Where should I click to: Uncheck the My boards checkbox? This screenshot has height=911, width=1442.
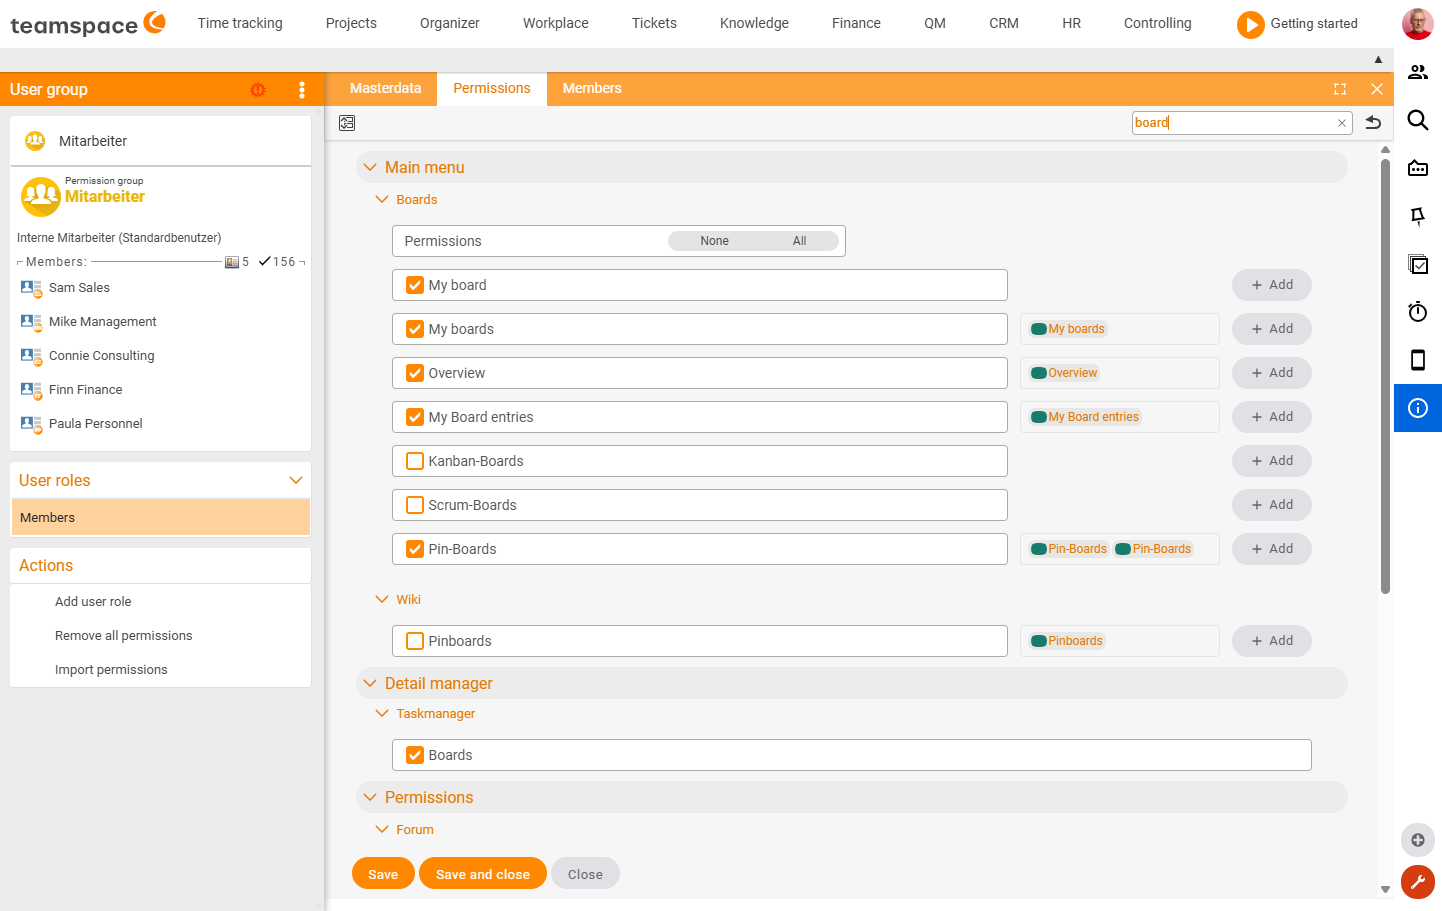415,329
